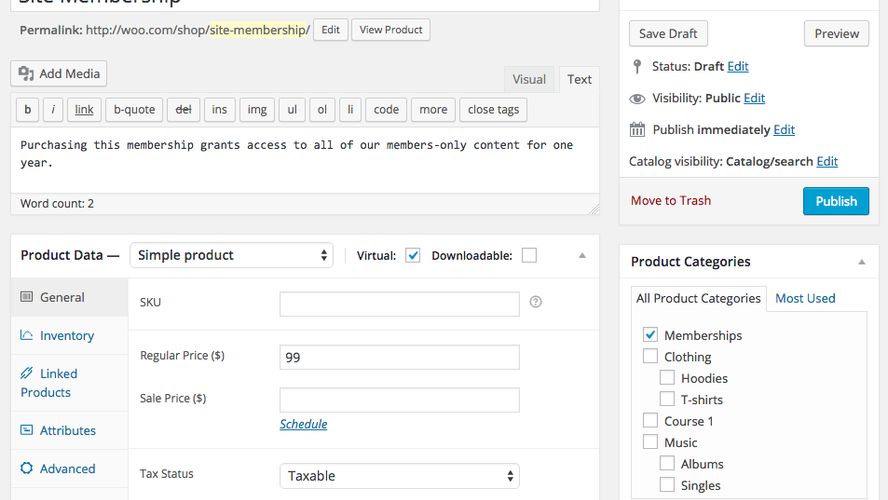Insert a blockquote with b-quote button
The width and height of the screenshot is (888, 500).
click(134, 110)
